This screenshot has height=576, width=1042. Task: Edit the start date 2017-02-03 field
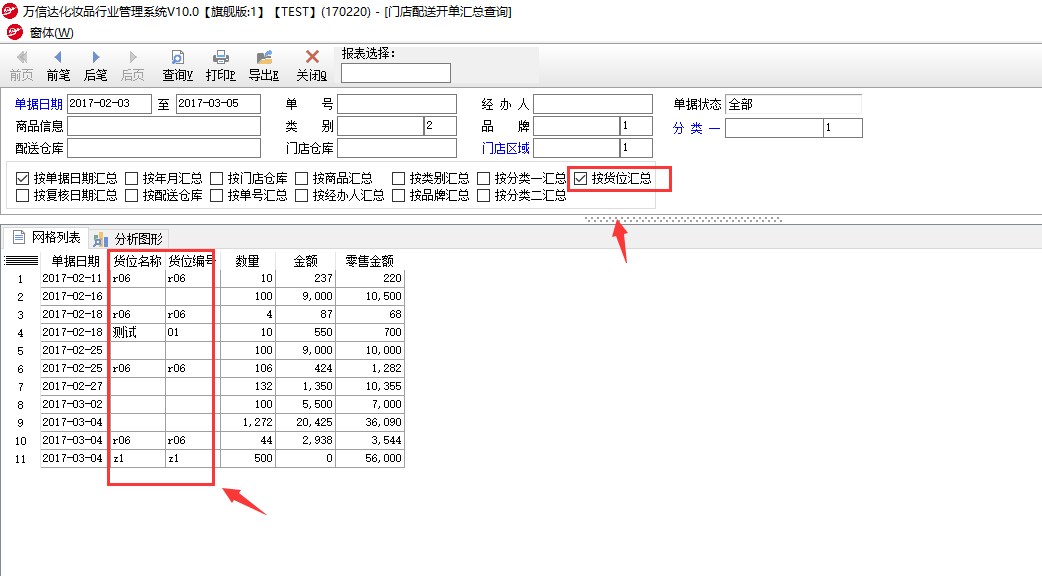coord(110,104)
